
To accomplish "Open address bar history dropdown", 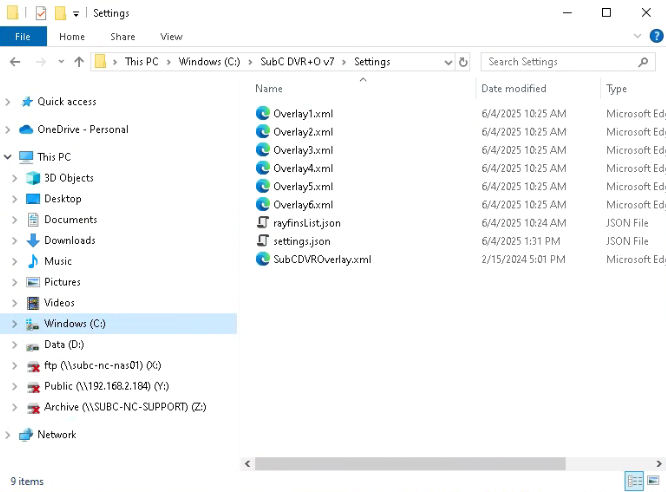I will (x=447, y=62).
